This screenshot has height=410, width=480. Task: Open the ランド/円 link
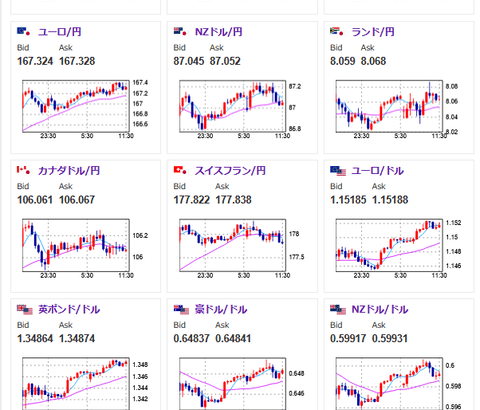(373, 32)
